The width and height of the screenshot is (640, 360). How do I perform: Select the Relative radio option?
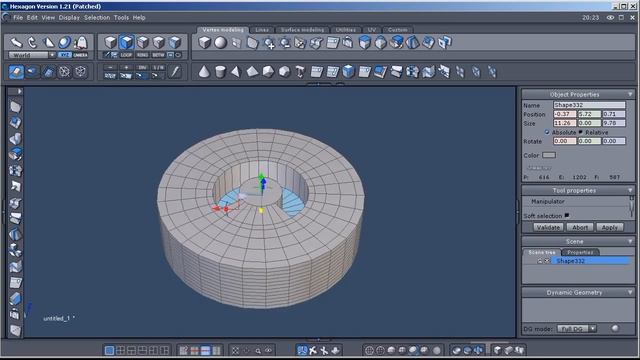[x=581, y=132]
